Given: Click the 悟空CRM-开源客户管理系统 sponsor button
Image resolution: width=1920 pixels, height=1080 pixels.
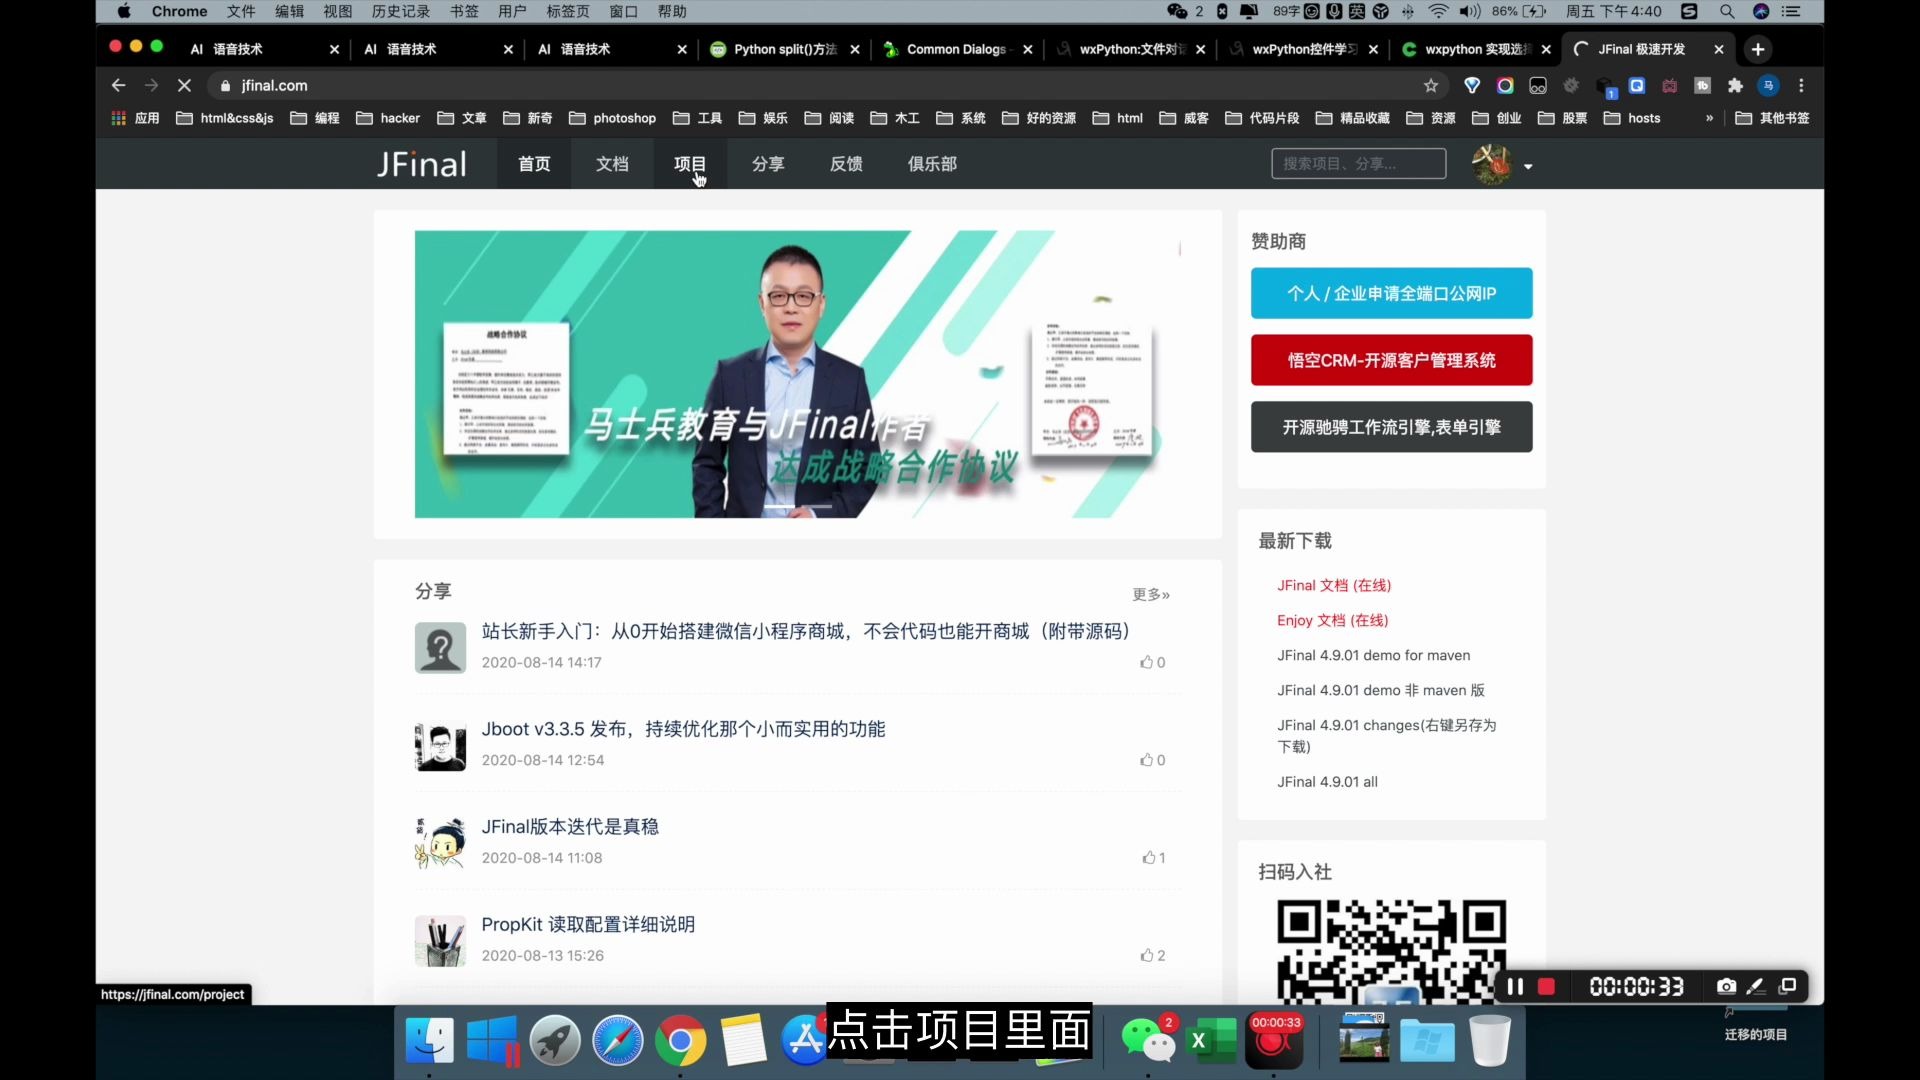Looking at the screenshot, I should coord(1391,360).
